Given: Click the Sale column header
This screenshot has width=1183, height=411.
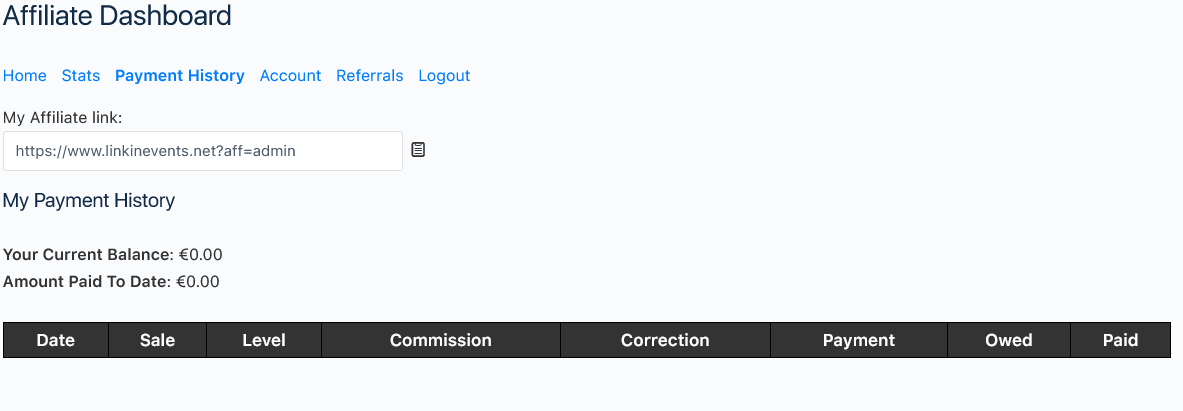Looking at the screenshot, I should (x=158, y=340).
